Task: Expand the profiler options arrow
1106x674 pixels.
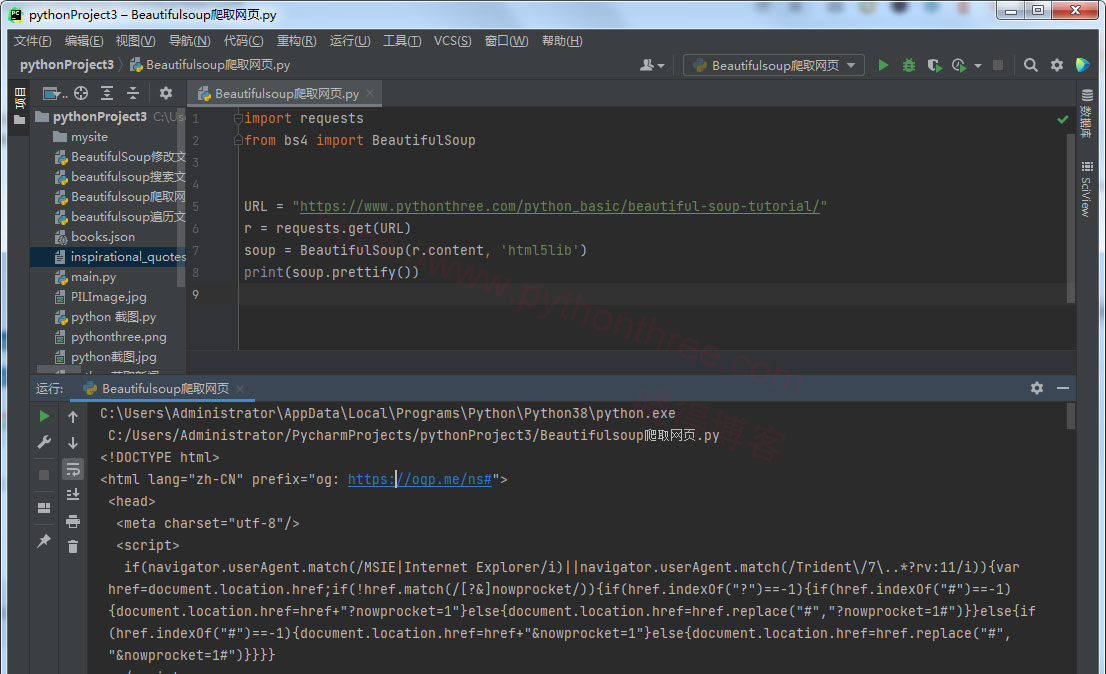Action: pos(978,66)
